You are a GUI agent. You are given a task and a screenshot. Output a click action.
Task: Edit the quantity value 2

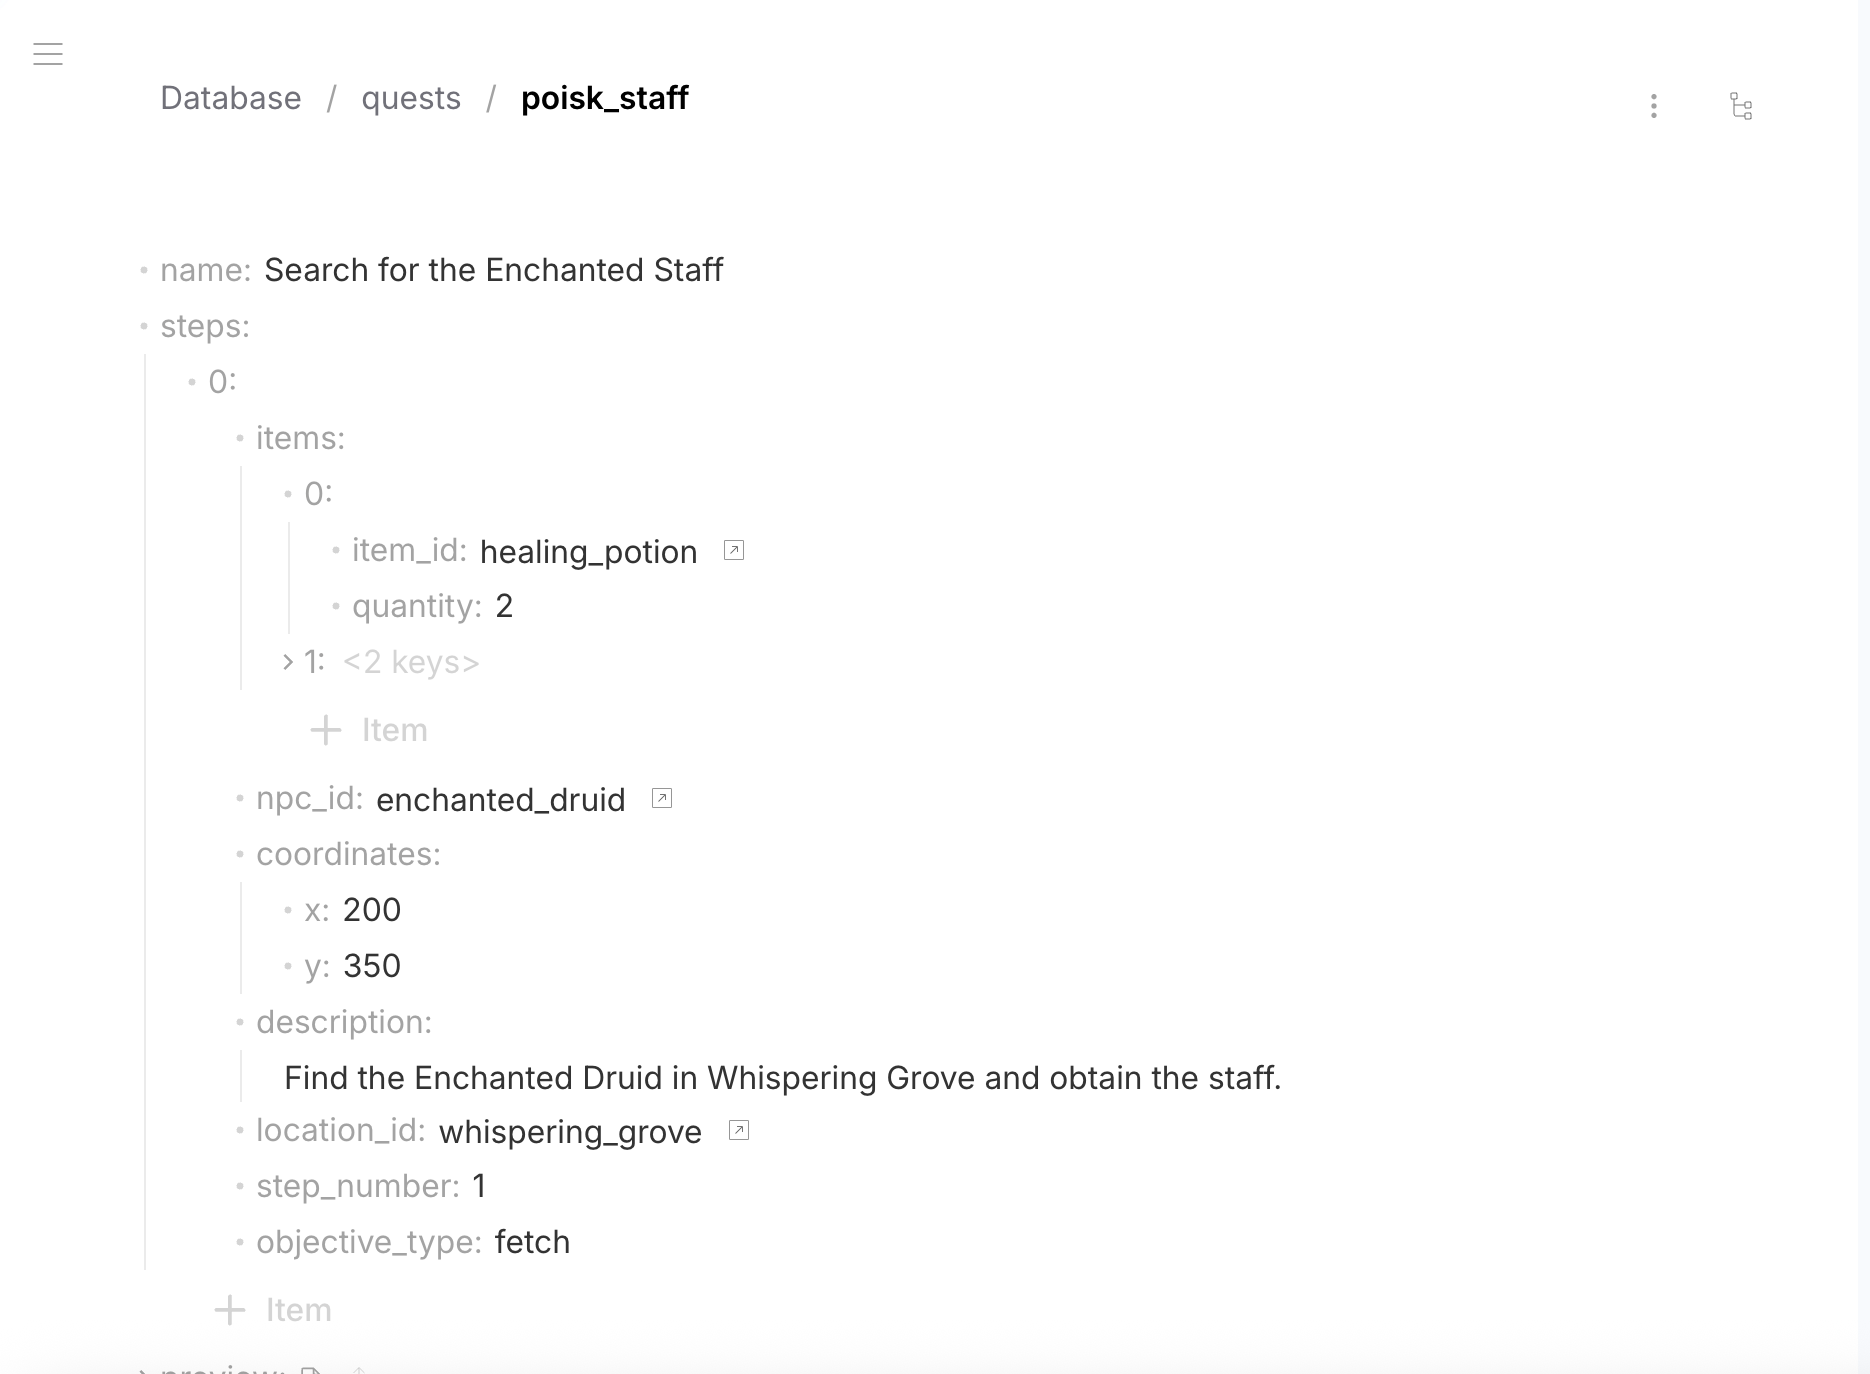point(505,605)
